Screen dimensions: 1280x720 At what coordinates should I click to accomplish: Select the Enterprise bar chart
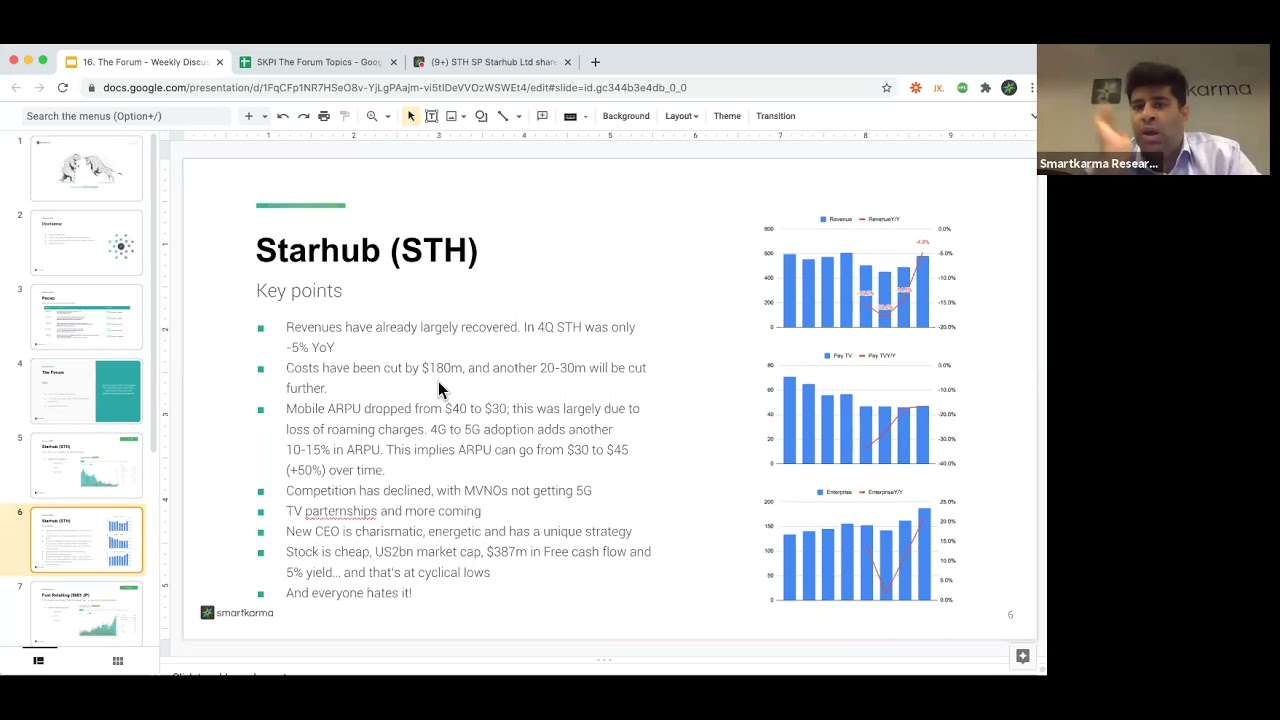tap(858, 546)
